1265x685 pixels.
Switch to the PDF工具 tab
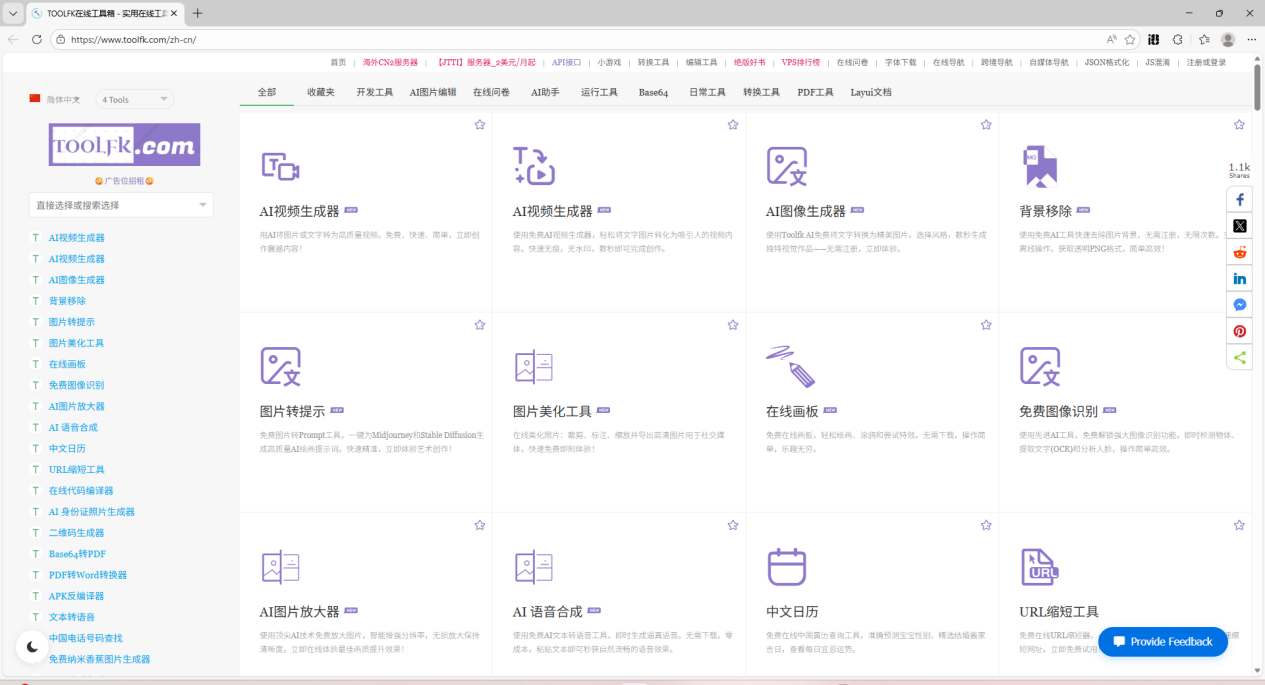(x=815, y=92)
